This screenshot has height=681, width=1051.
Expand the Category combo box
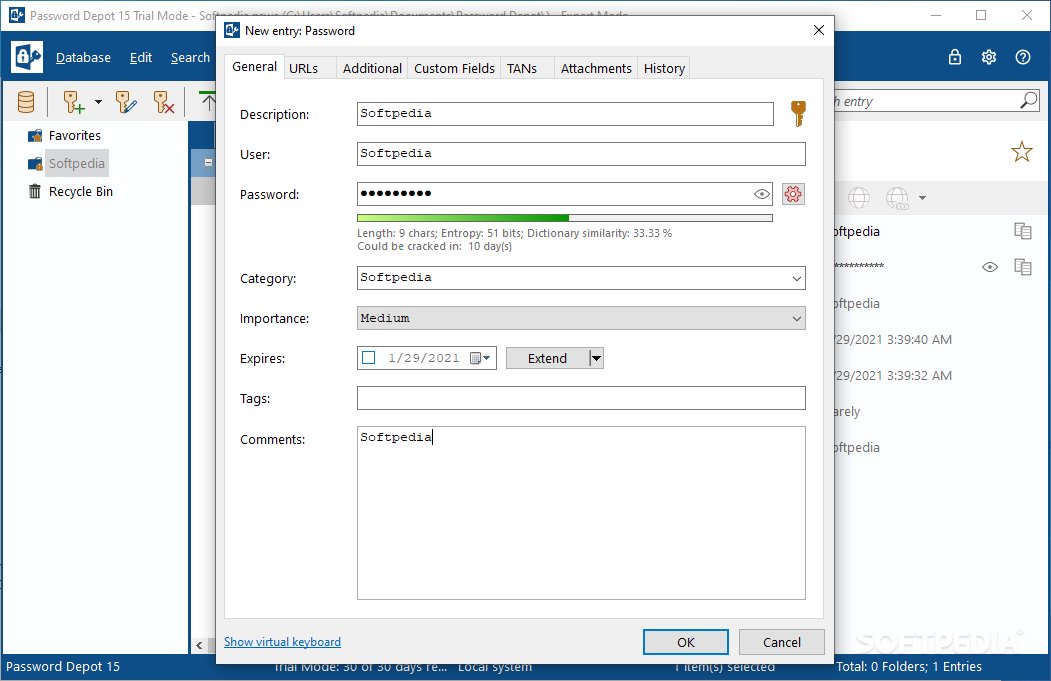click(796, 278)
